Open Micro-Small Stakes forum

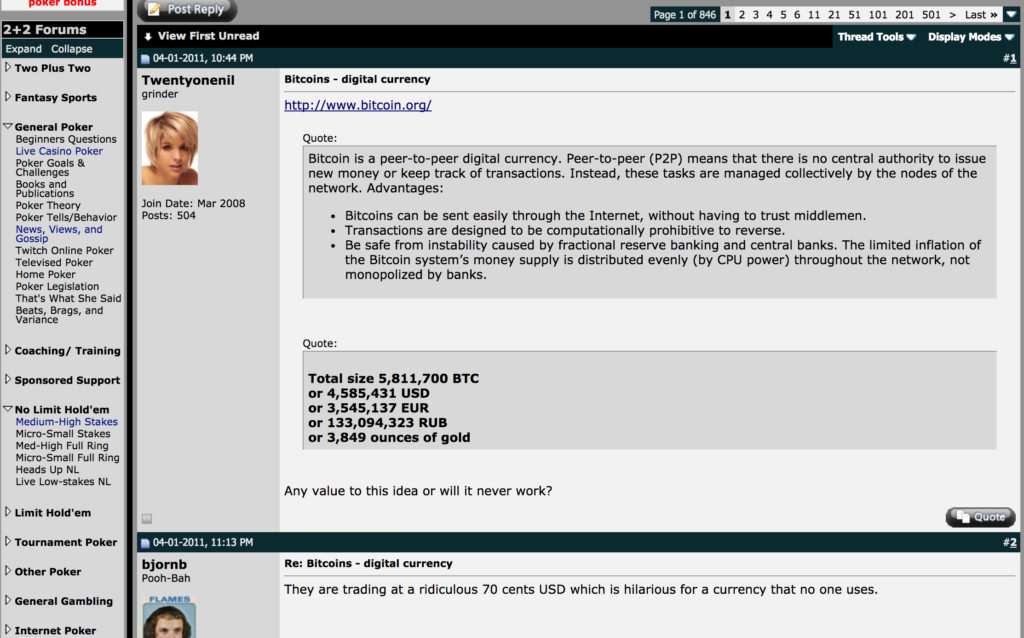coord(63,434)
